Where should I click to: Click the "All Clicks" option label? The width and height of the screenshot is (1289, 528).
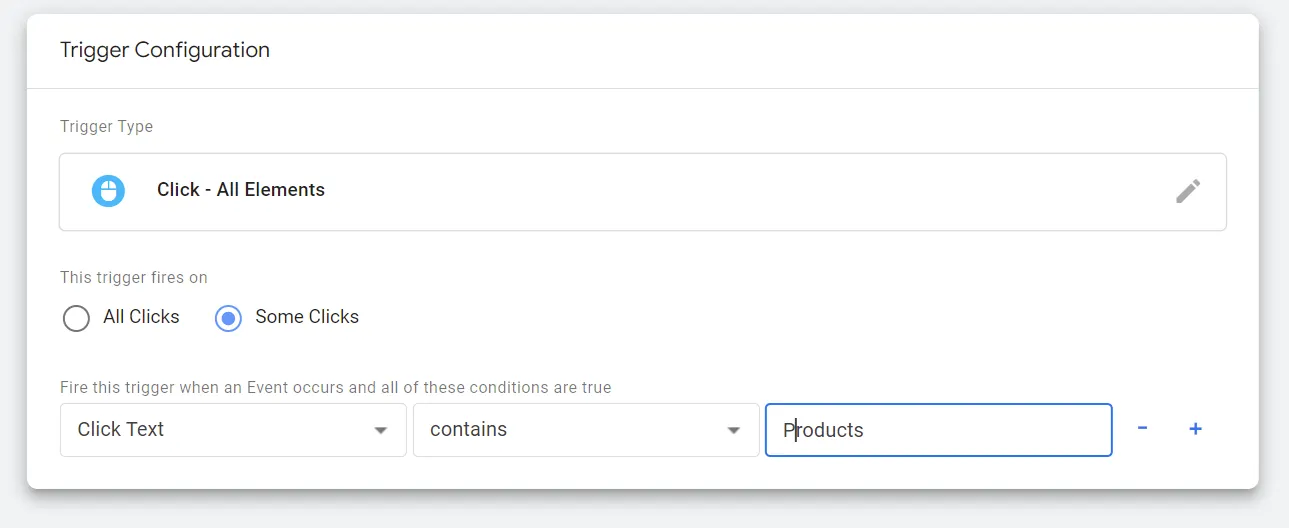click(x=141, y=317)
